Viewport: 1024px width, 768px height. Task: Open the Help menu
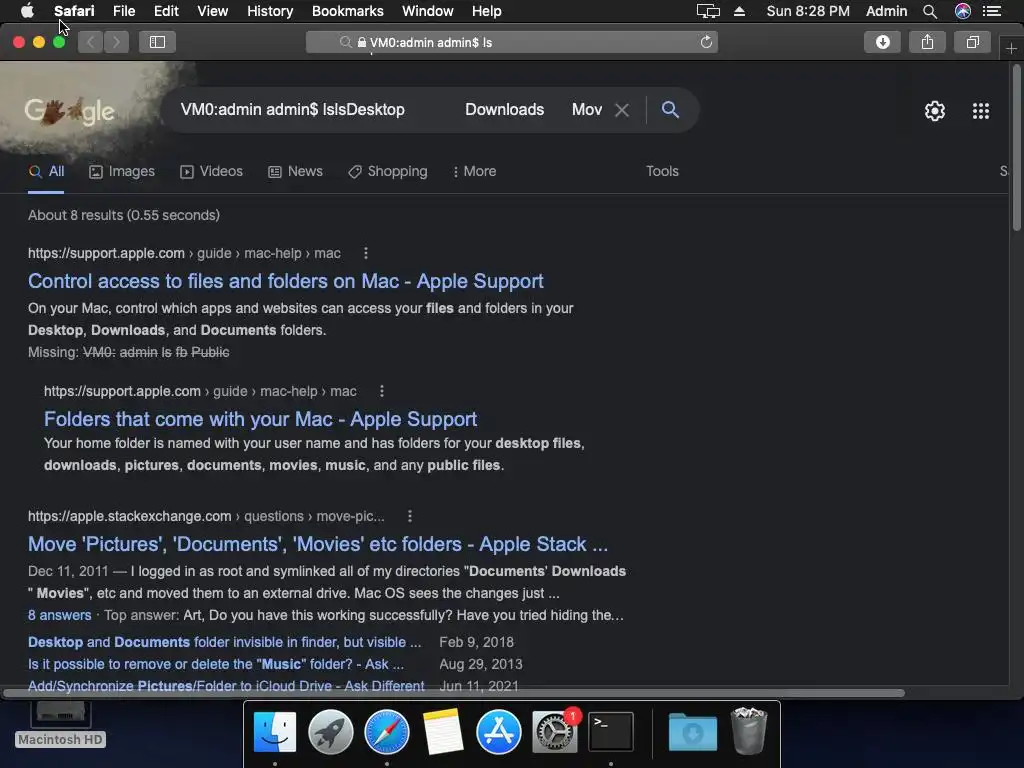(487, 11)
